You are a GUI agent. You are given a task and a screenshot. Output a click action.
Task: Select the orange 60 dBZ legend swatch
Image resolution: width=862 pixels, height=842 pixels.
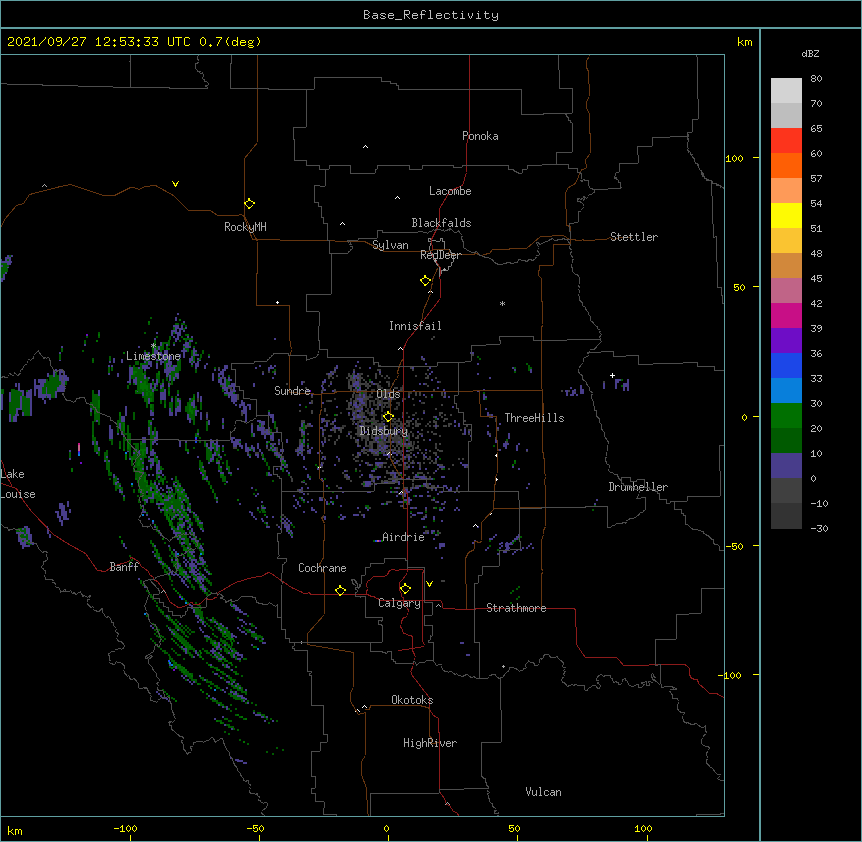tap(786, 165)
